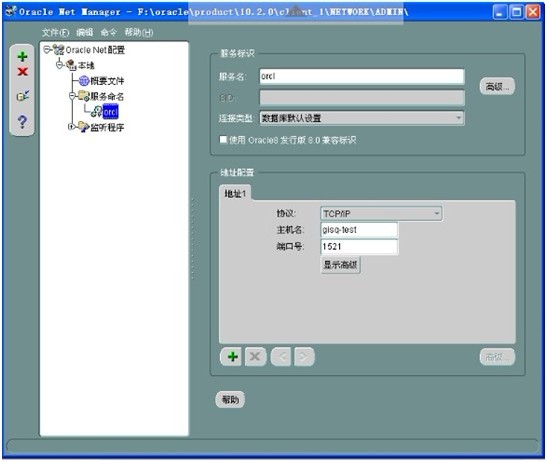Click the 主机名 input field

pos(359,230)
